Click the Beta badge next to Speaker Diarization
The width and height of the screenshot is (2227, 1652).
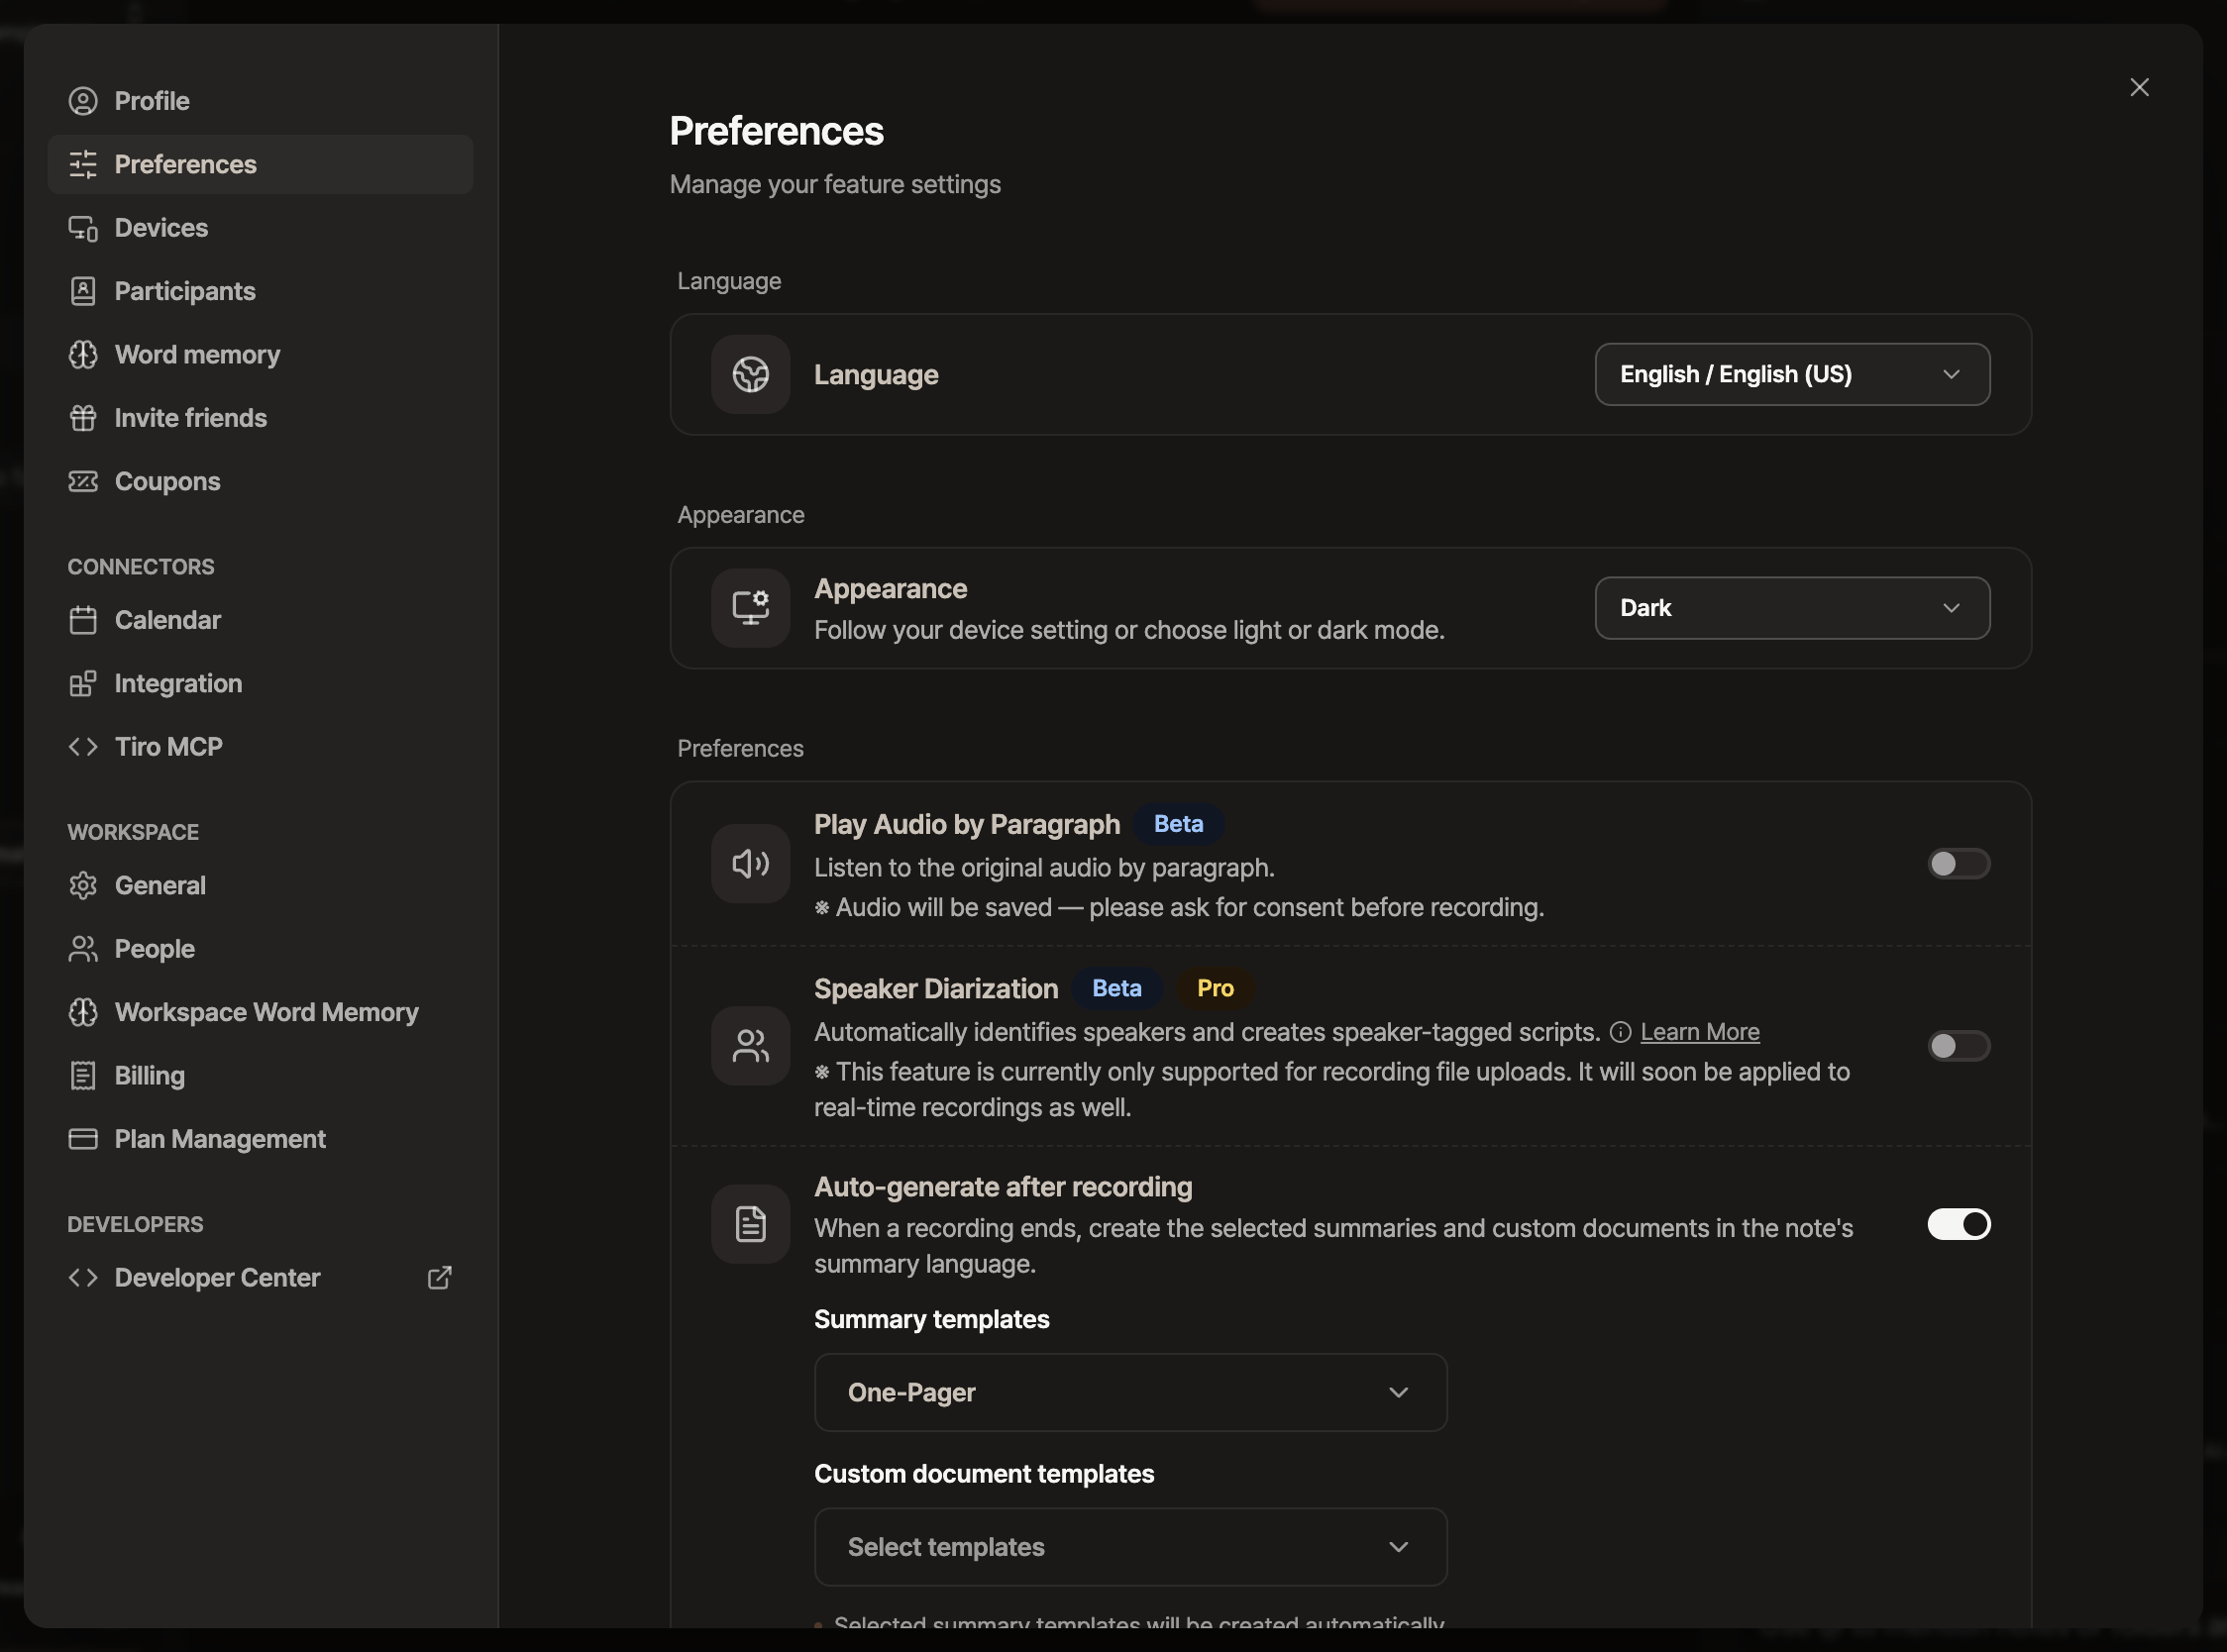[1117, 988]
